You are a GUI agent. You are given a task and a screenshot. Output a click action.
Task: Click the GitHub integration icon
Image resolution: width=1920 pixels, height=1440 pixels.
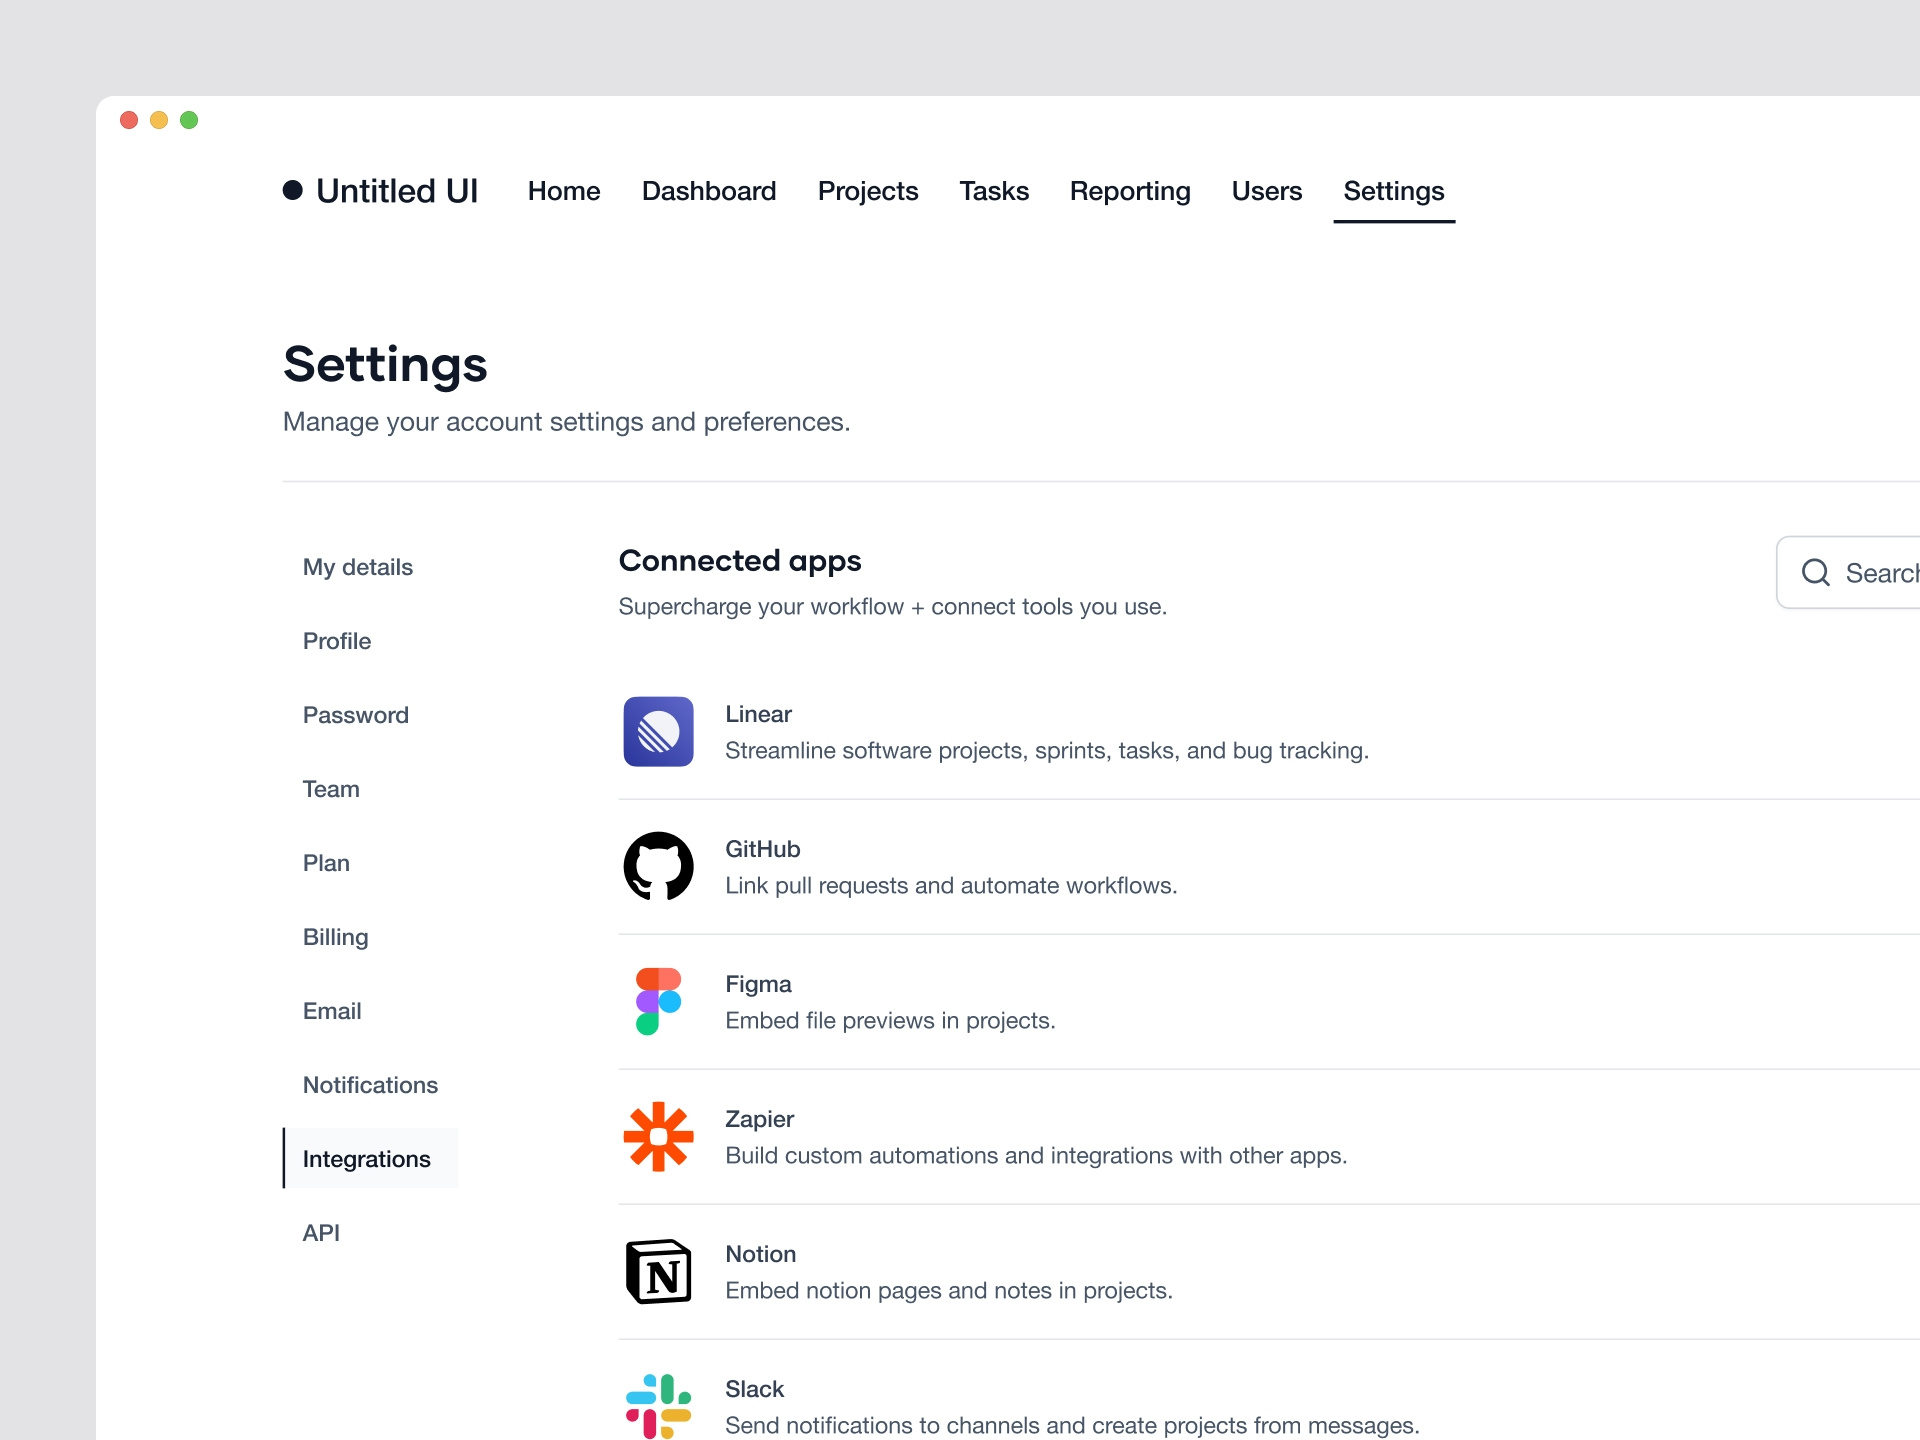(658, 866)
